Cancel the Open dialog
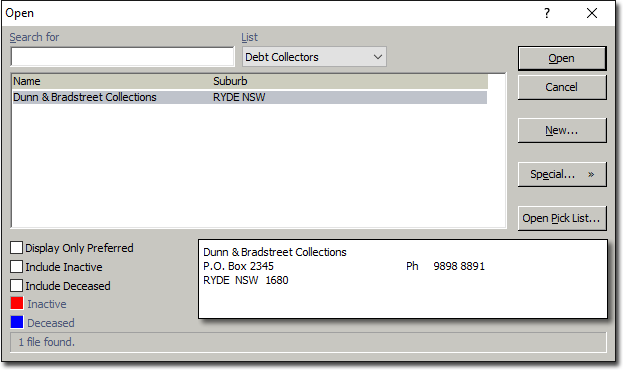 point(562,87)
